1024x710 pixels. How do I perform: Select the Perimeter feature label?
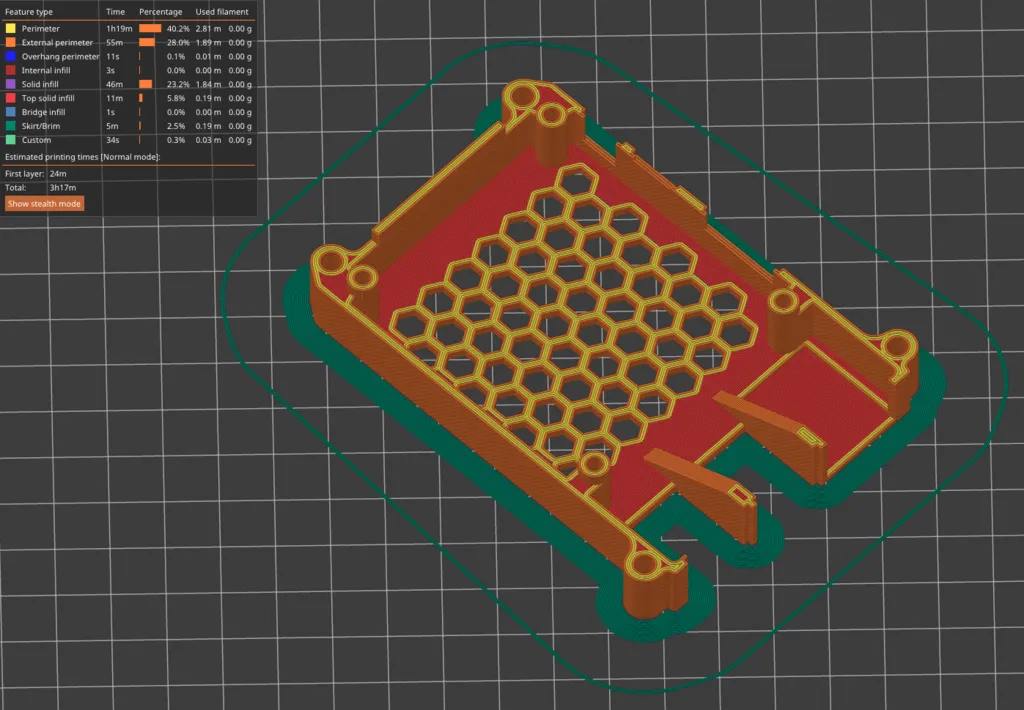40,29
